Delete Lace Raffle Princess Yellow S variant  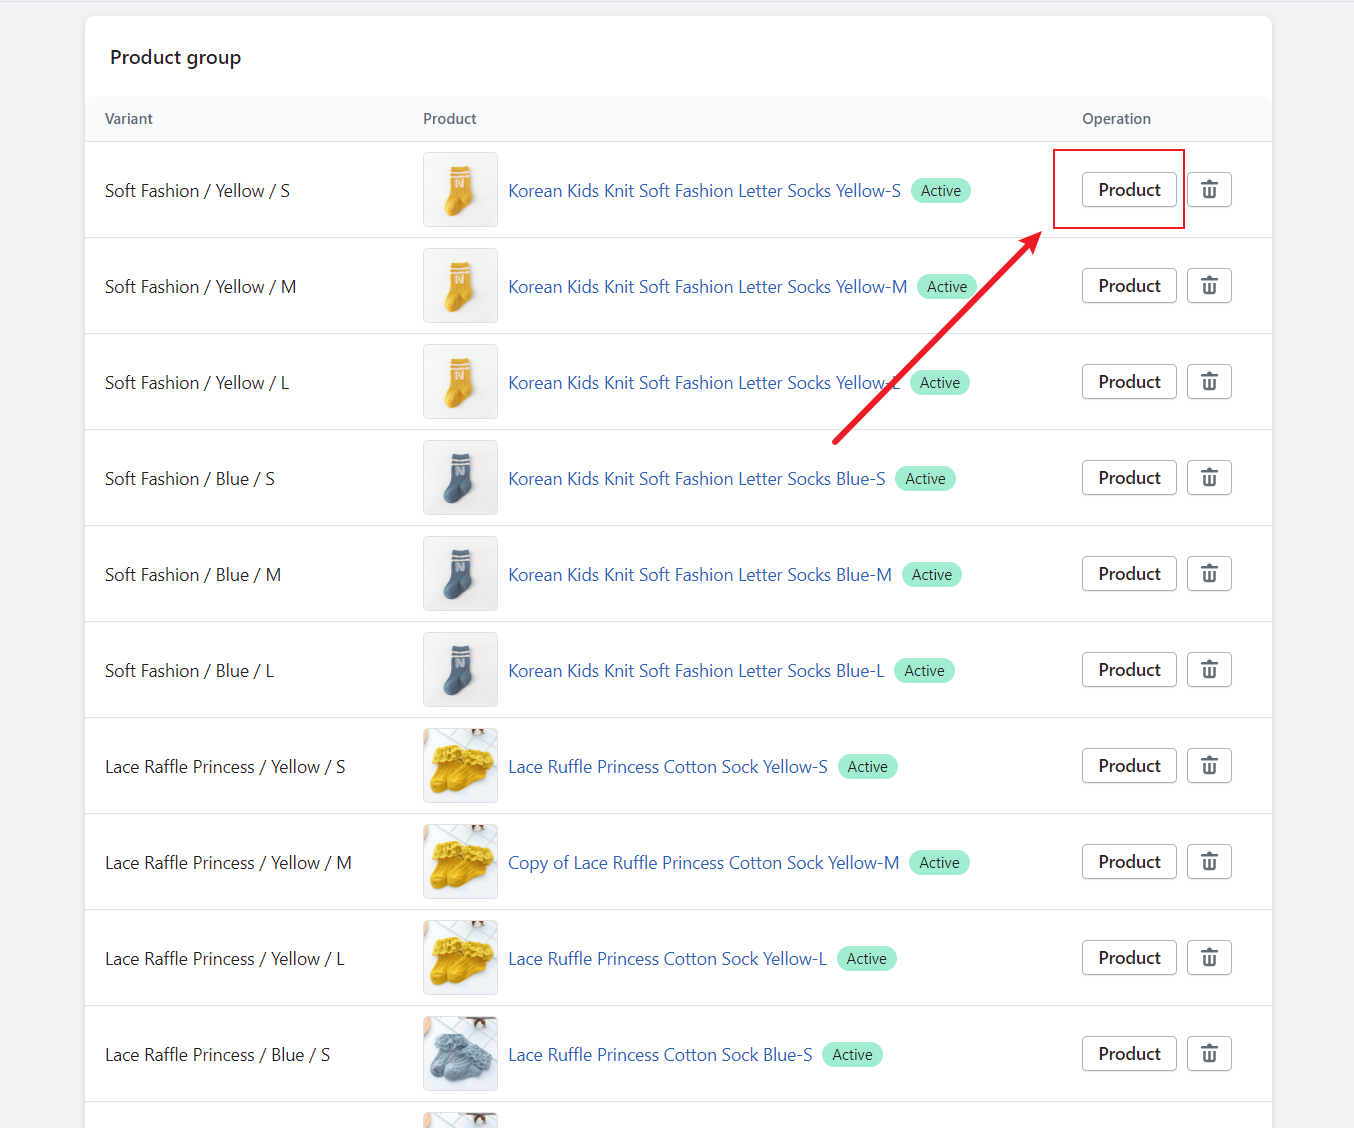tap(1209, 766)
